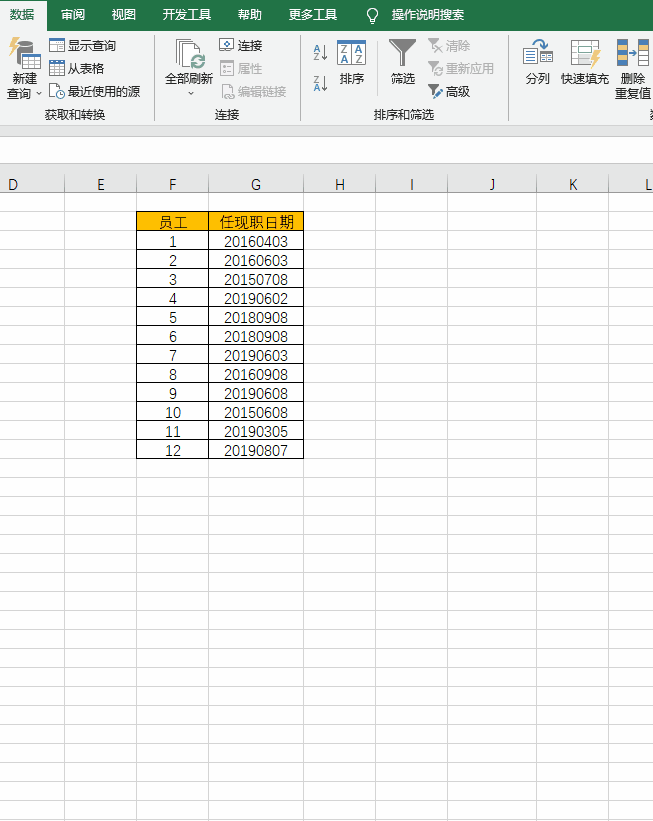Viewport: 653px width, 821px height.
Task: Select column H header
Action: pos(339,184)
